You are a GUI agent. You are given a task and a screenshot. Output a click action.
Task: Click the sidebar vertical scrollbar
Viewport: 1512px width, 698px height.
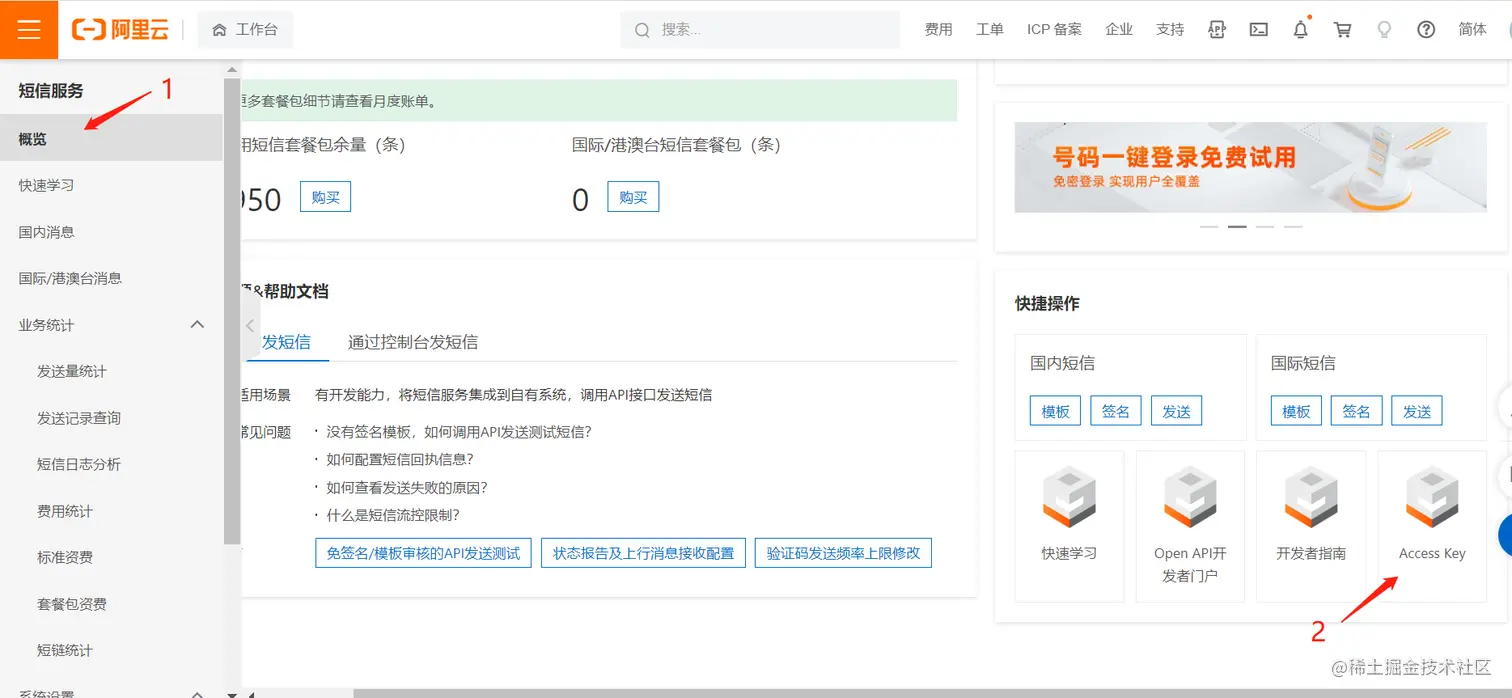pos(232,310)
